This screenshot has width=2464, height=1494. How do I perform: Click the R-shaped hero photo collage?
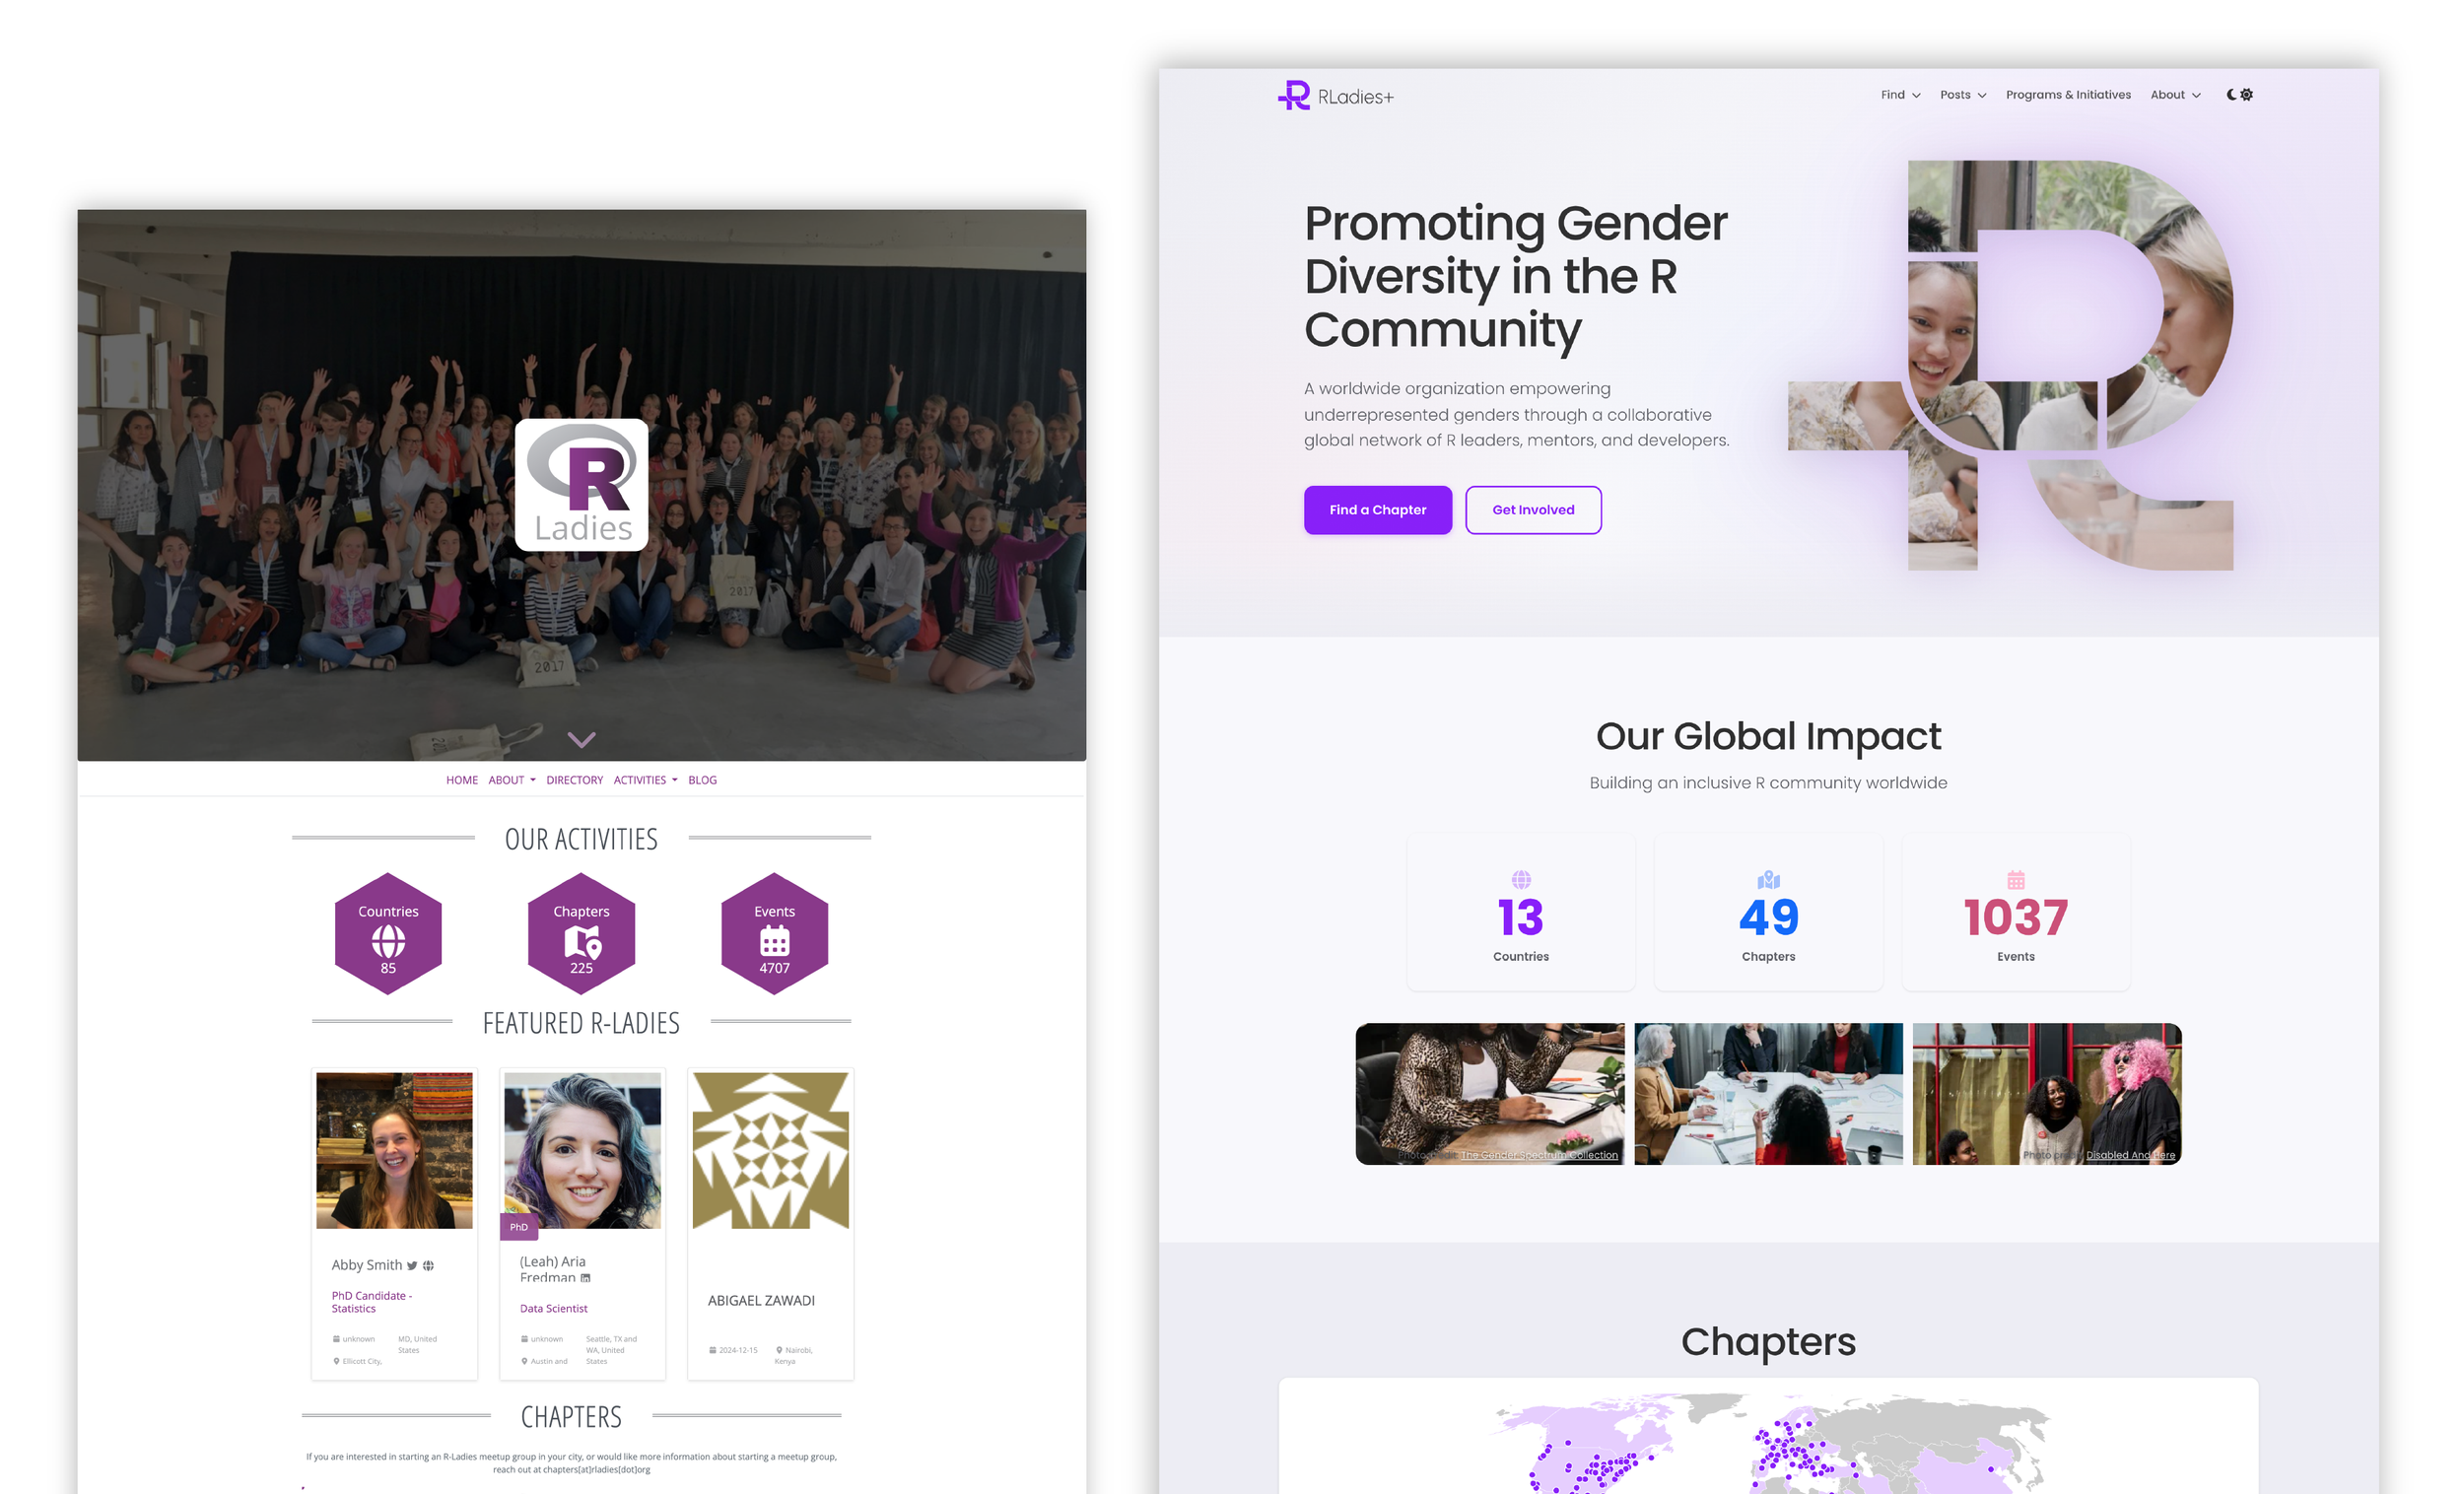[x=2010, y=365]
